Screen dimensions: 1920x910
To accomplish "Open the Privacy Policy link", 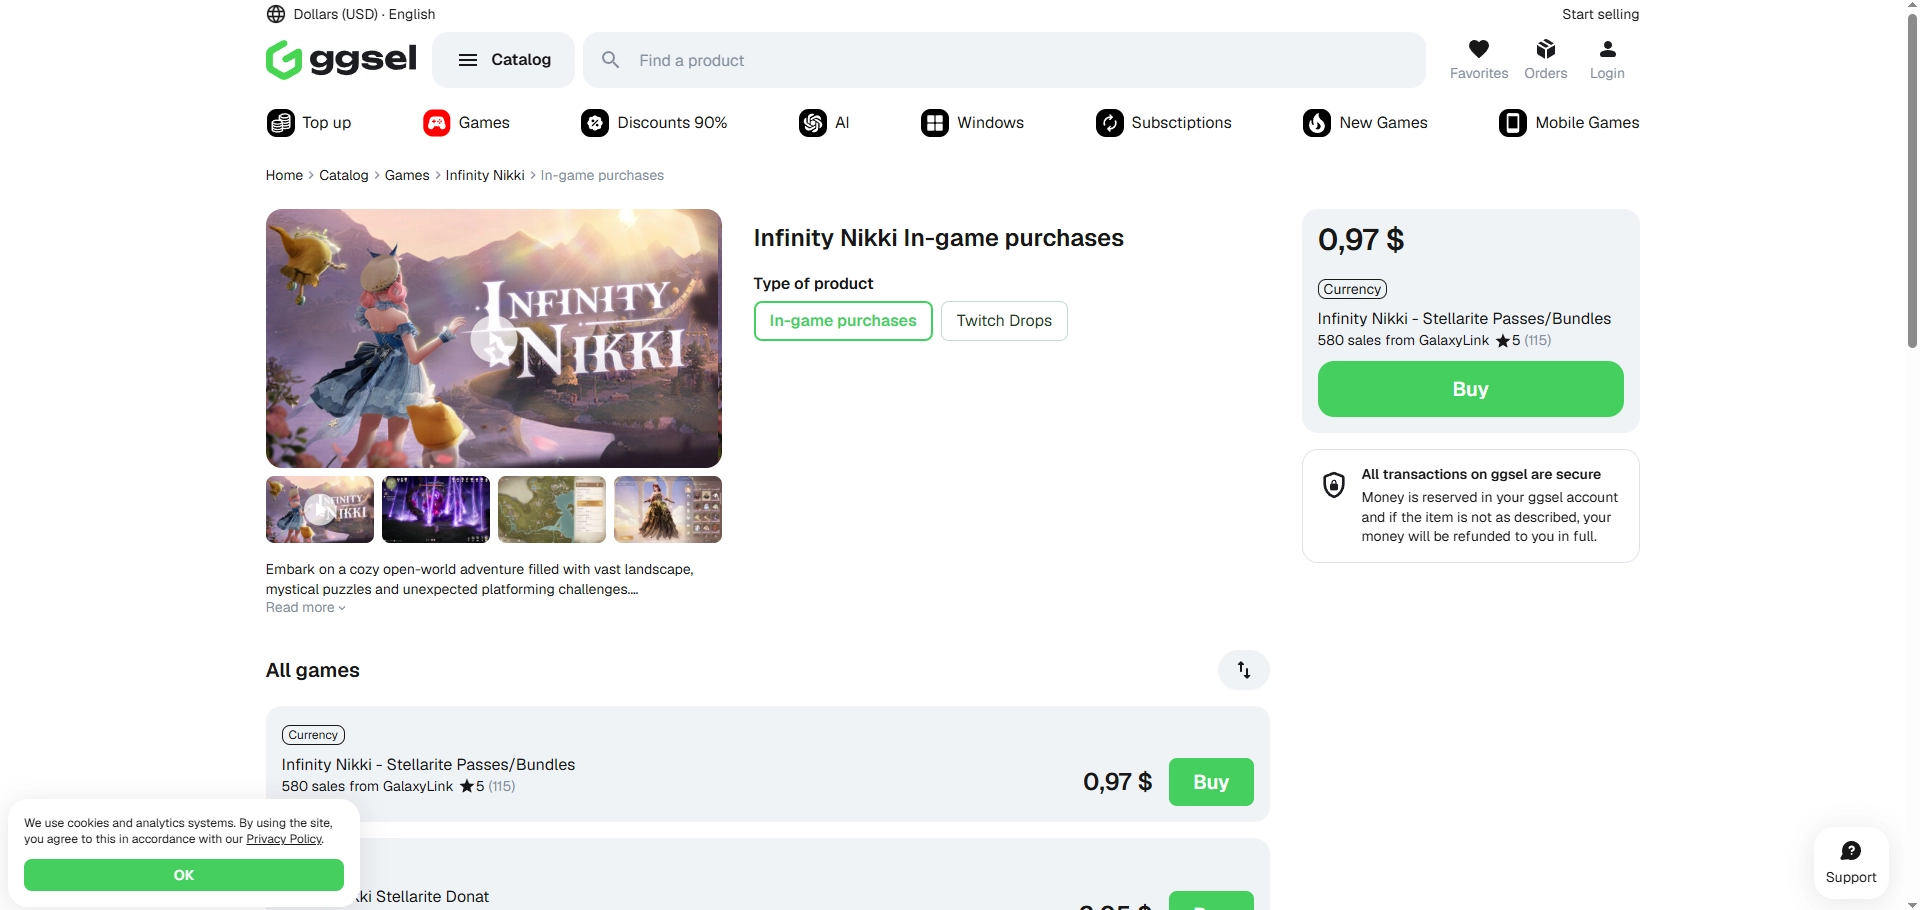I will pos(285,839).
